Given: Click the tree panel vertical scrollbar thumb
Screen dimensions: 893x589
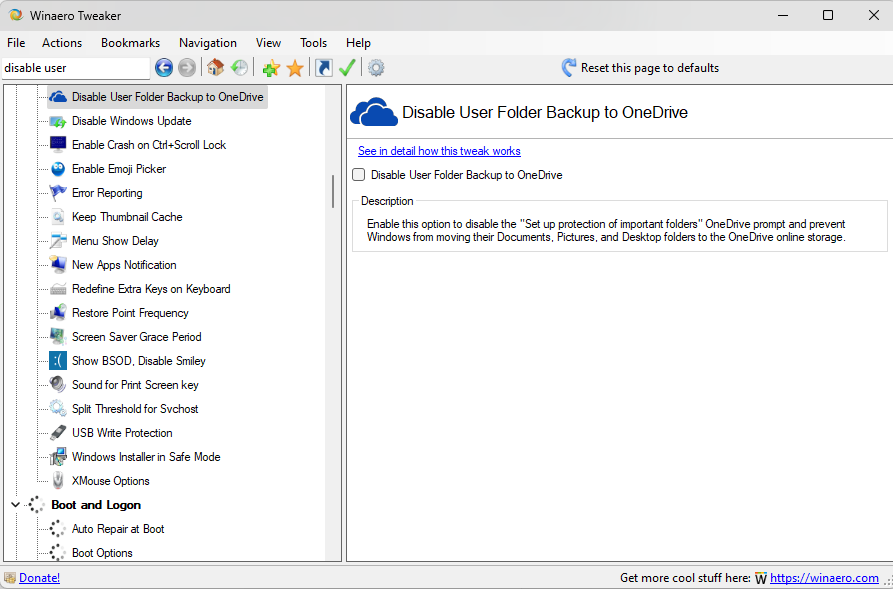Looking at the screenshot, I should (x=333, y=191).
